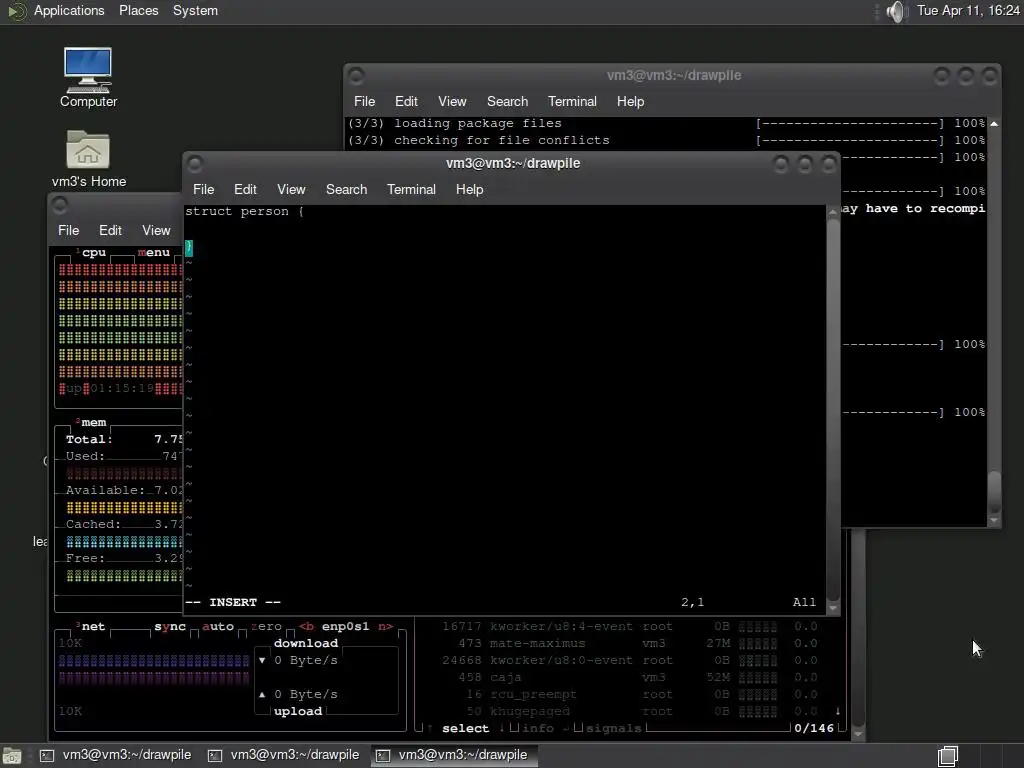Click 'zero' option in btop net box

[266, 626]
